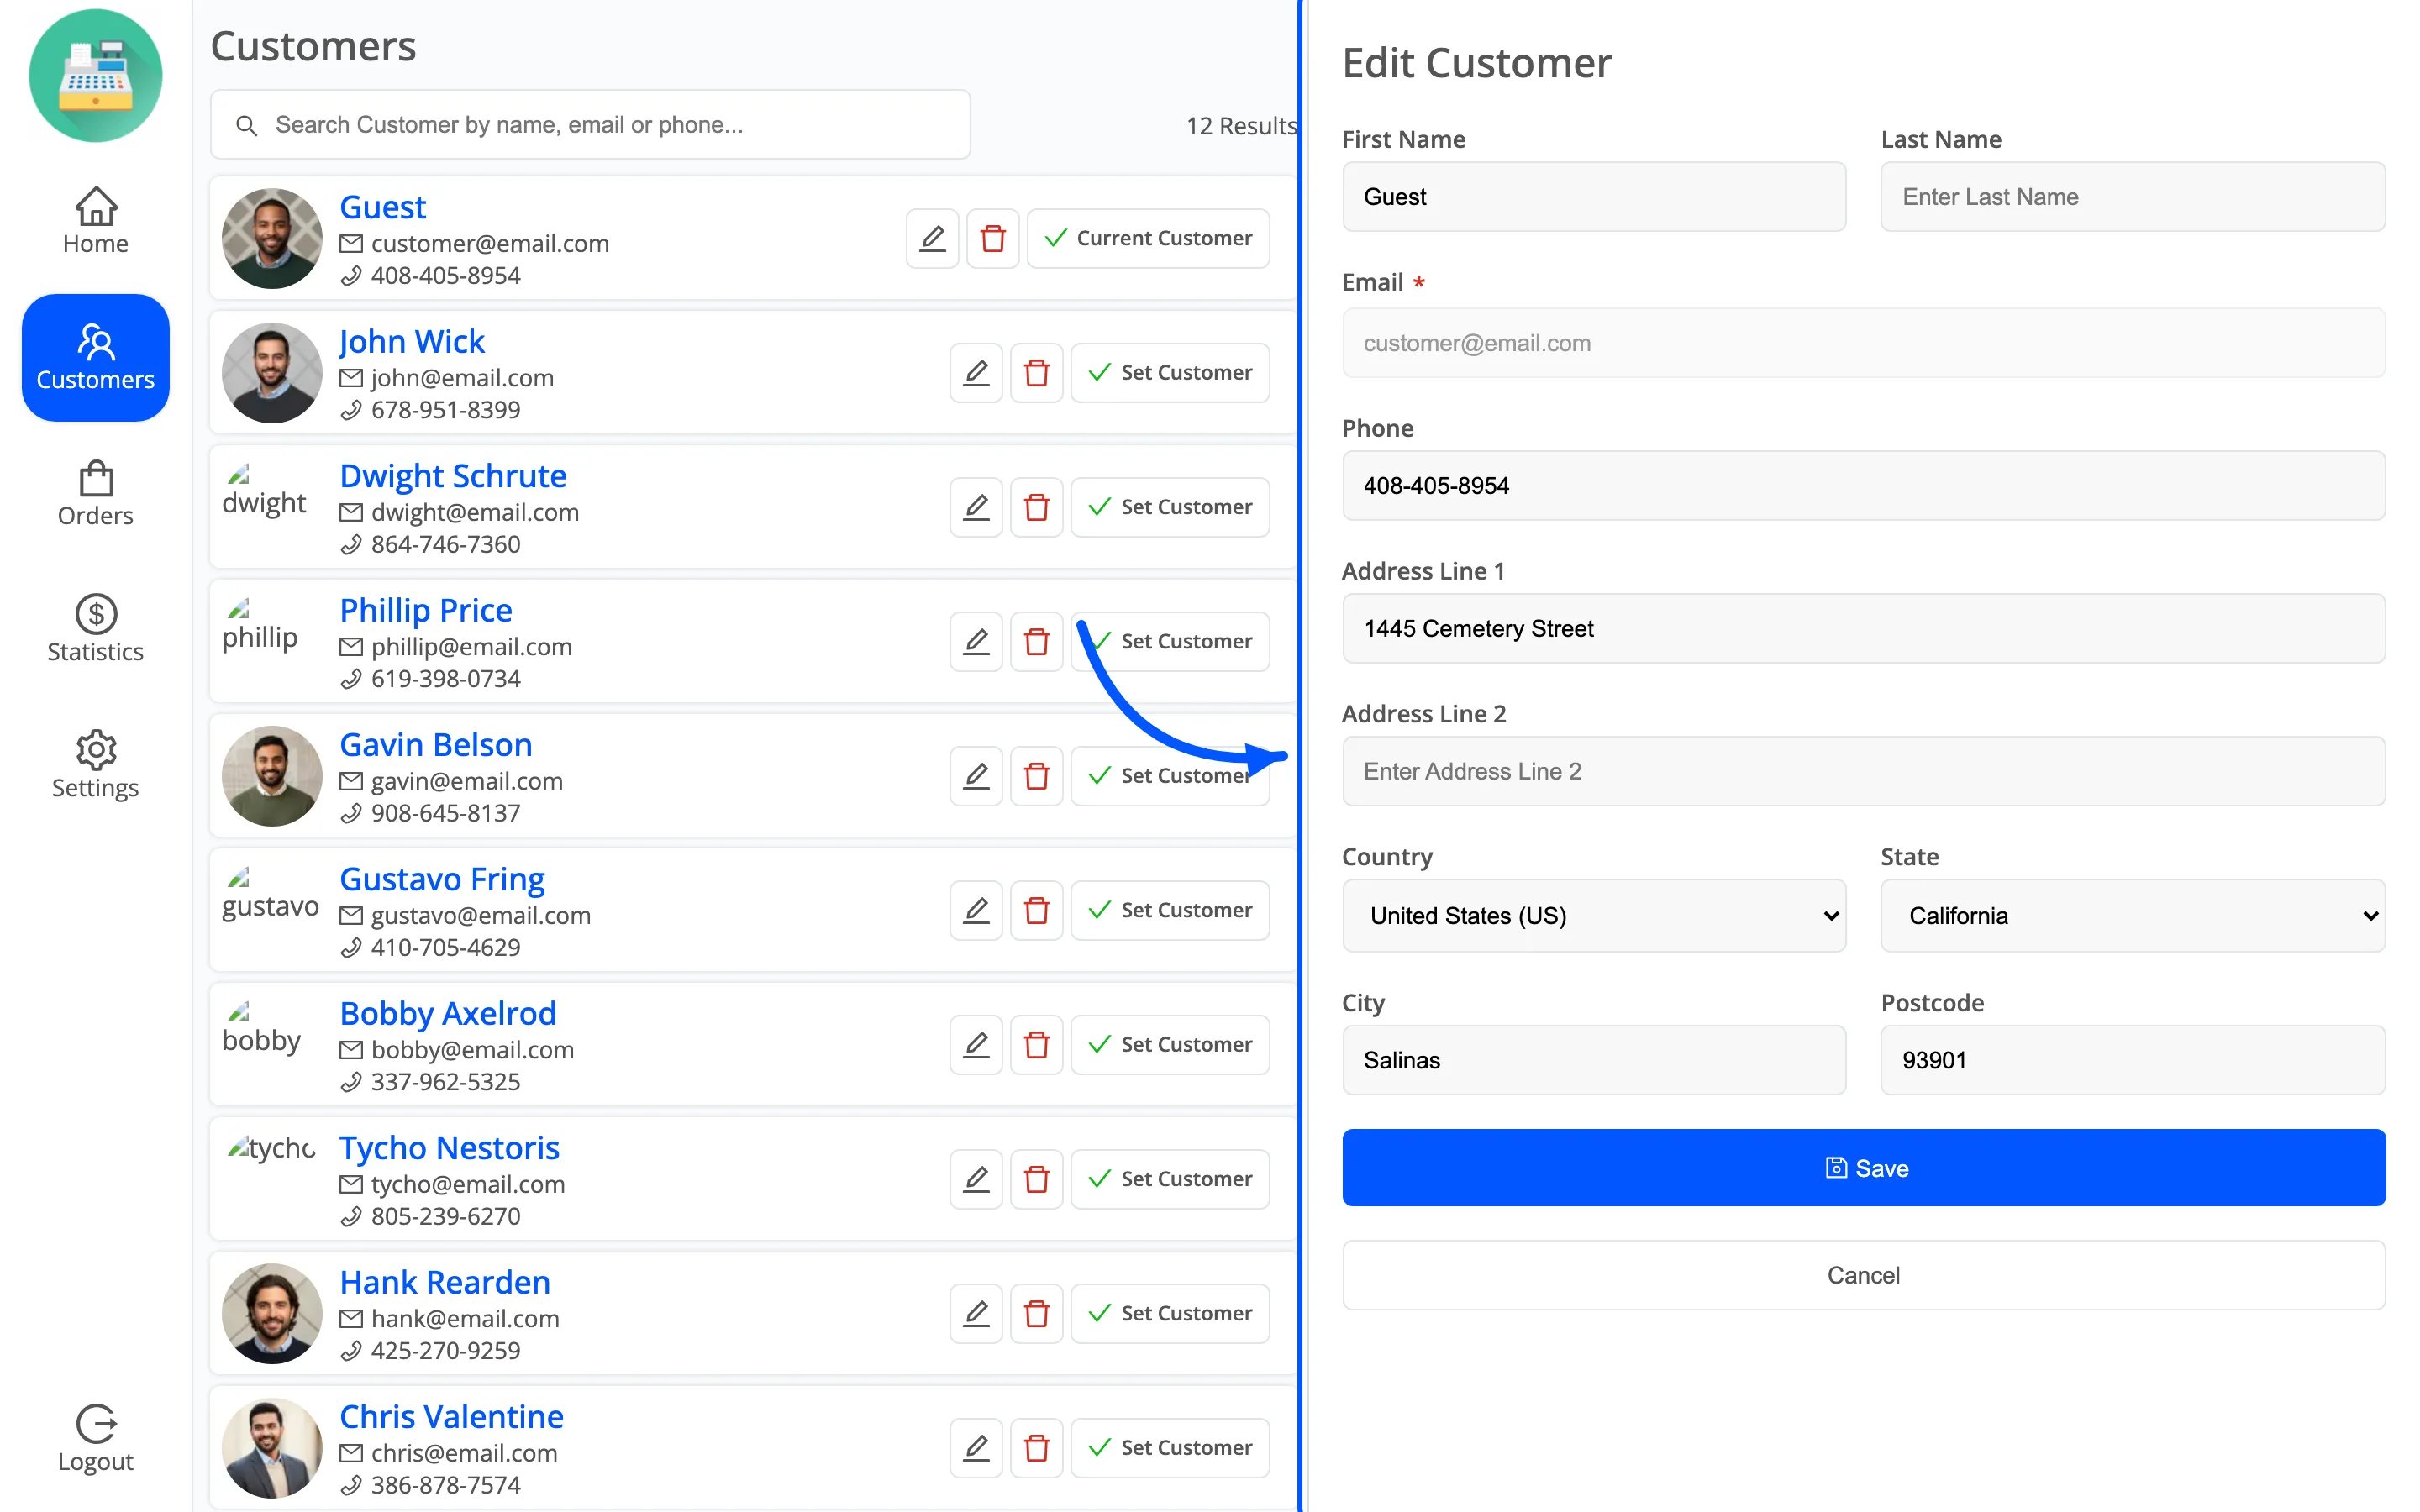Click the City field containing Salinas

[x=1594, y=1060]
